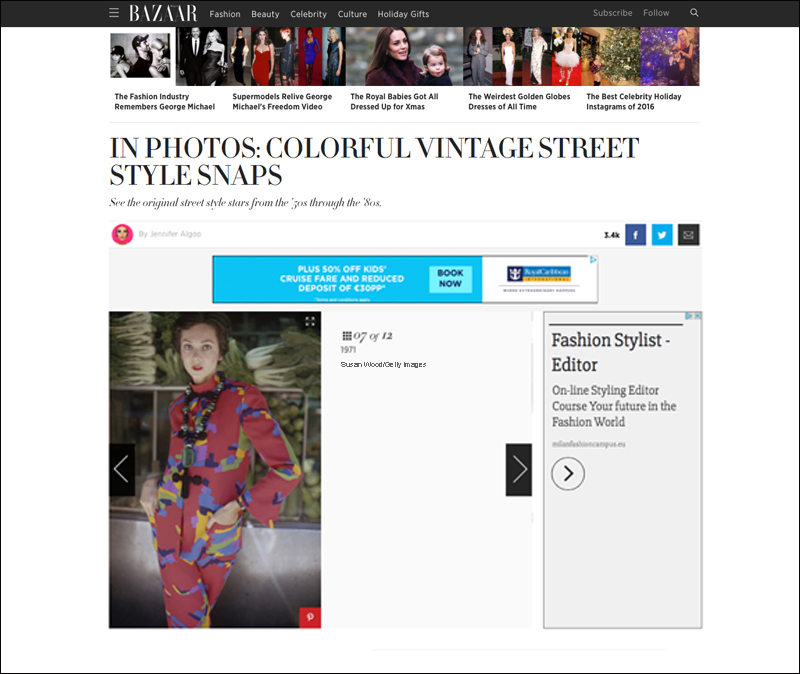Share article on Facebook
800x674 pixels.
635,235
